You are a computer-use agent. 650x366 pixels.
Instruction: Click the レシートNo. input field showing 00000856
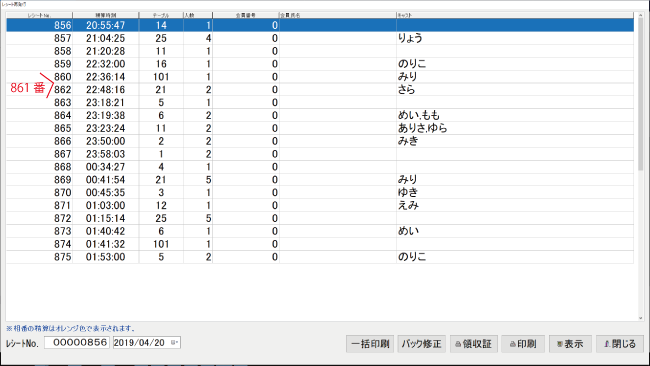click(x=77, y=343)
